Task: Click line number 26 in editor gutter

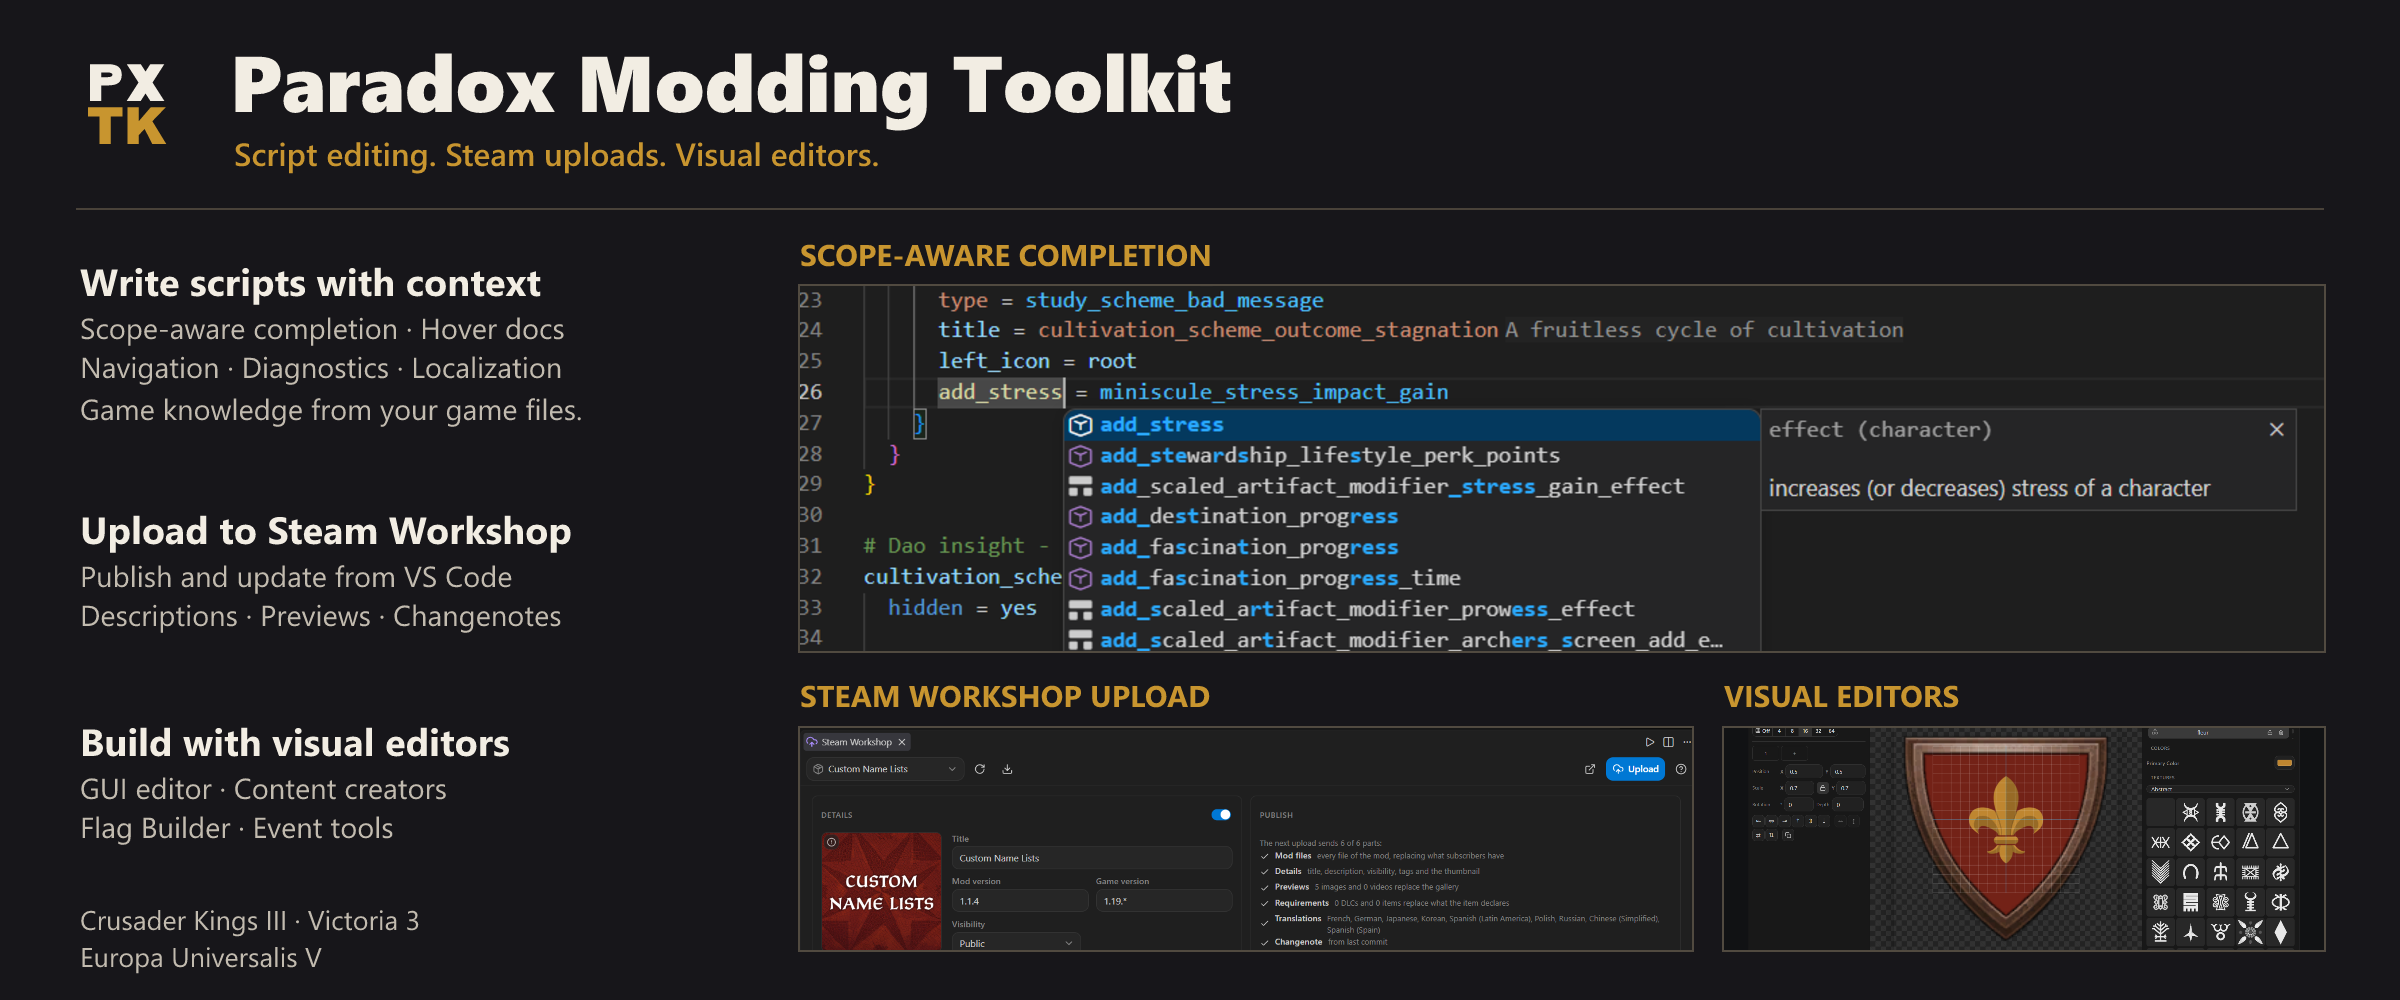Action: tap(810, 392)
